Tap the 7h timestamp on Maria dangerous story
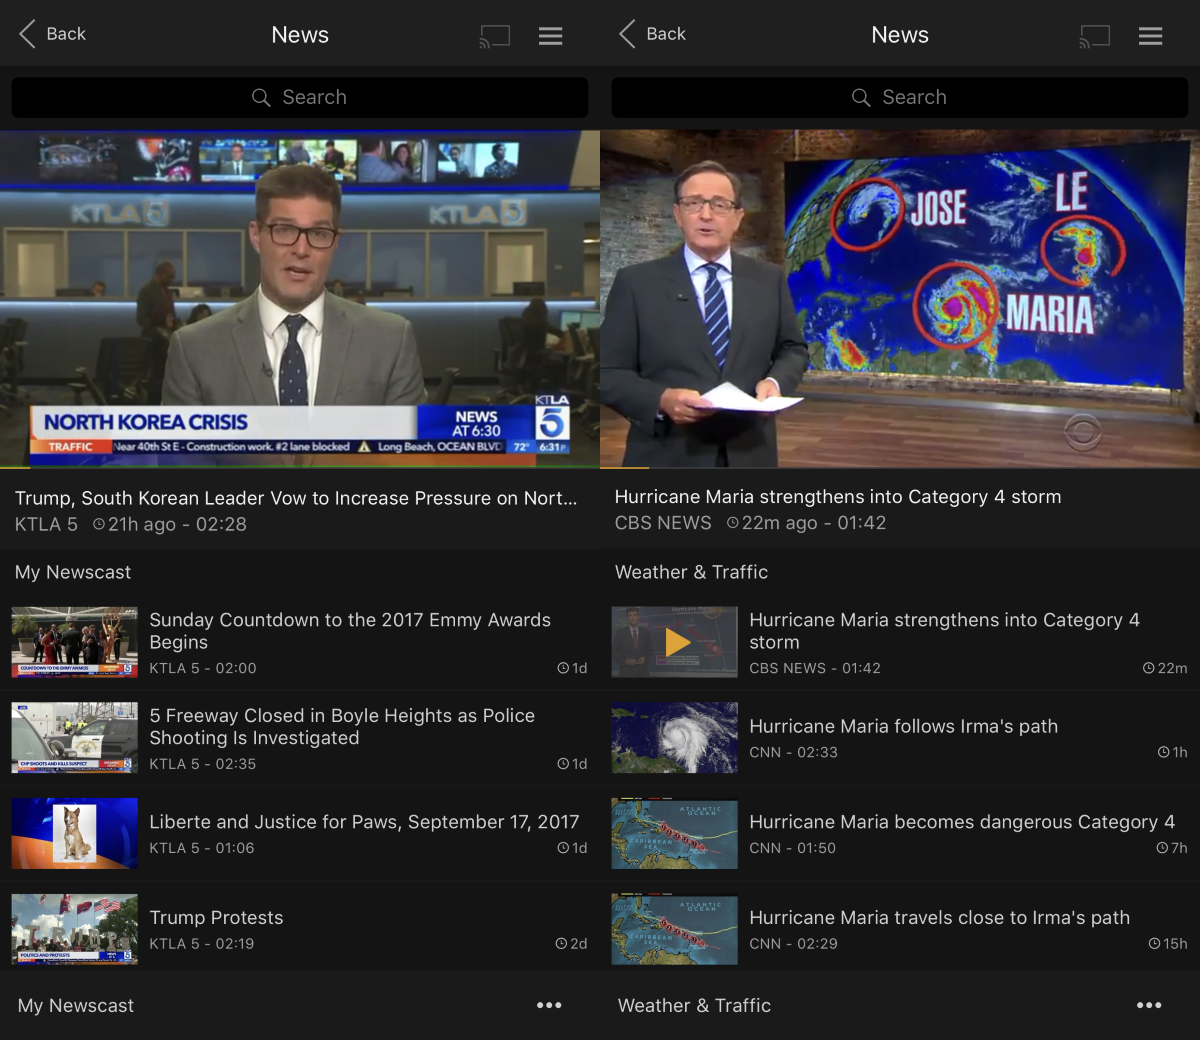The image size is (1200, 1040). [x=1172, y=848]
